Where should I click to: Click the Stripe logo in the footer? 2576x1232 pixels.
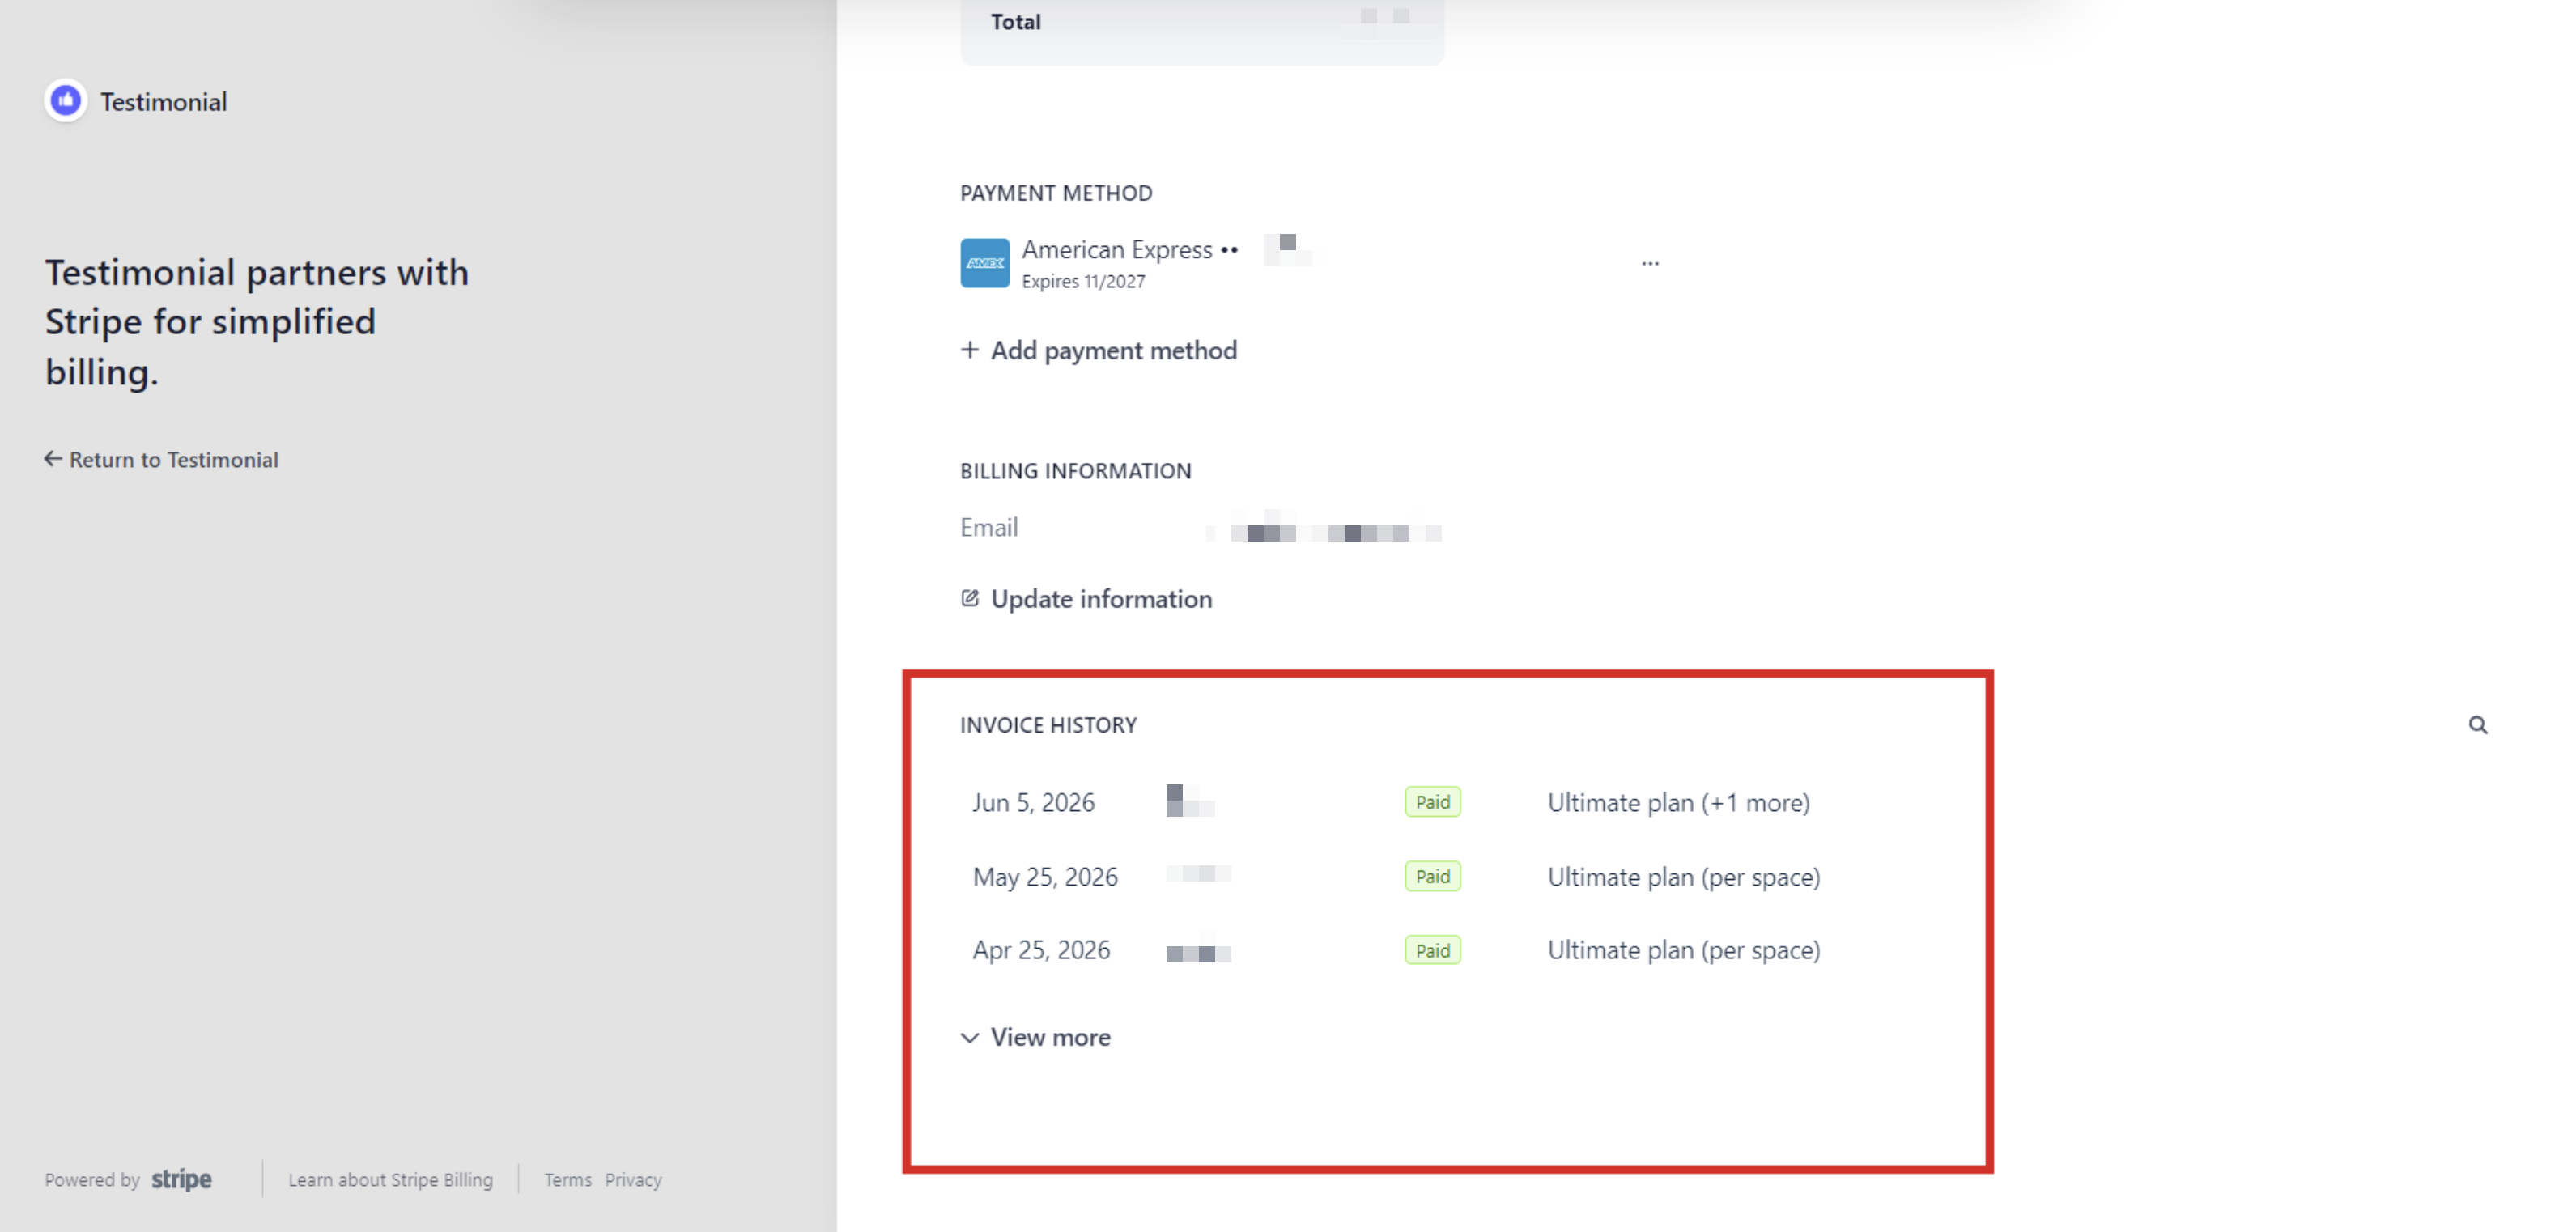(181, 1179)
